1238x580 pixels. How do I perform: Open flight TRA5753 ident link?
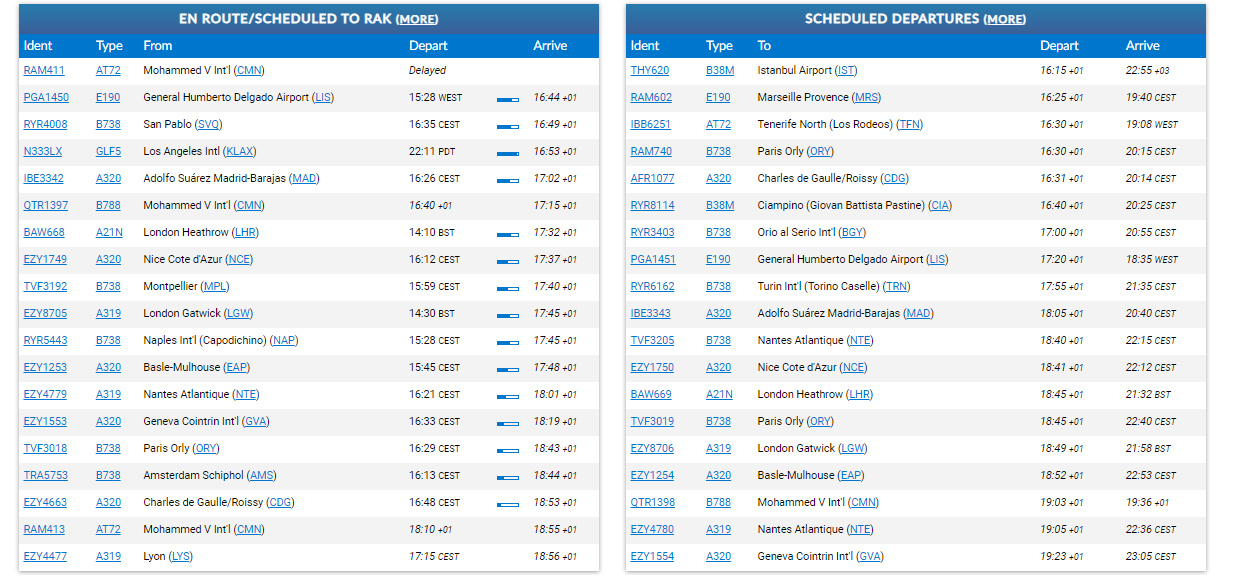coord(46,476)
